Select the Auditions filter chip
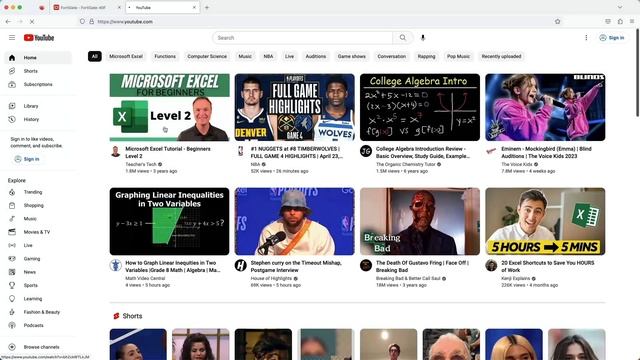The image size is (640, 360). pyautogui.click(x=316, y=56)
